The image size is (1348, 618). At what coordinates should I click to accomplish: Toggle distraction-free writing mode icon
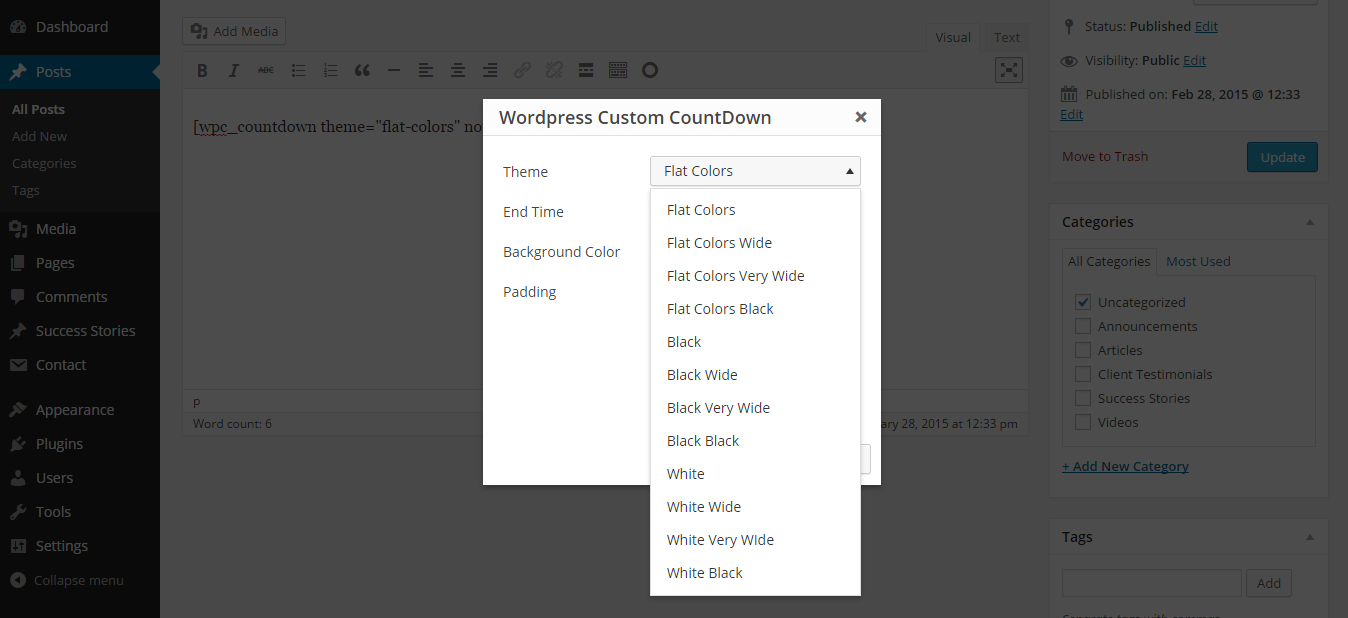click(1009, 69)
